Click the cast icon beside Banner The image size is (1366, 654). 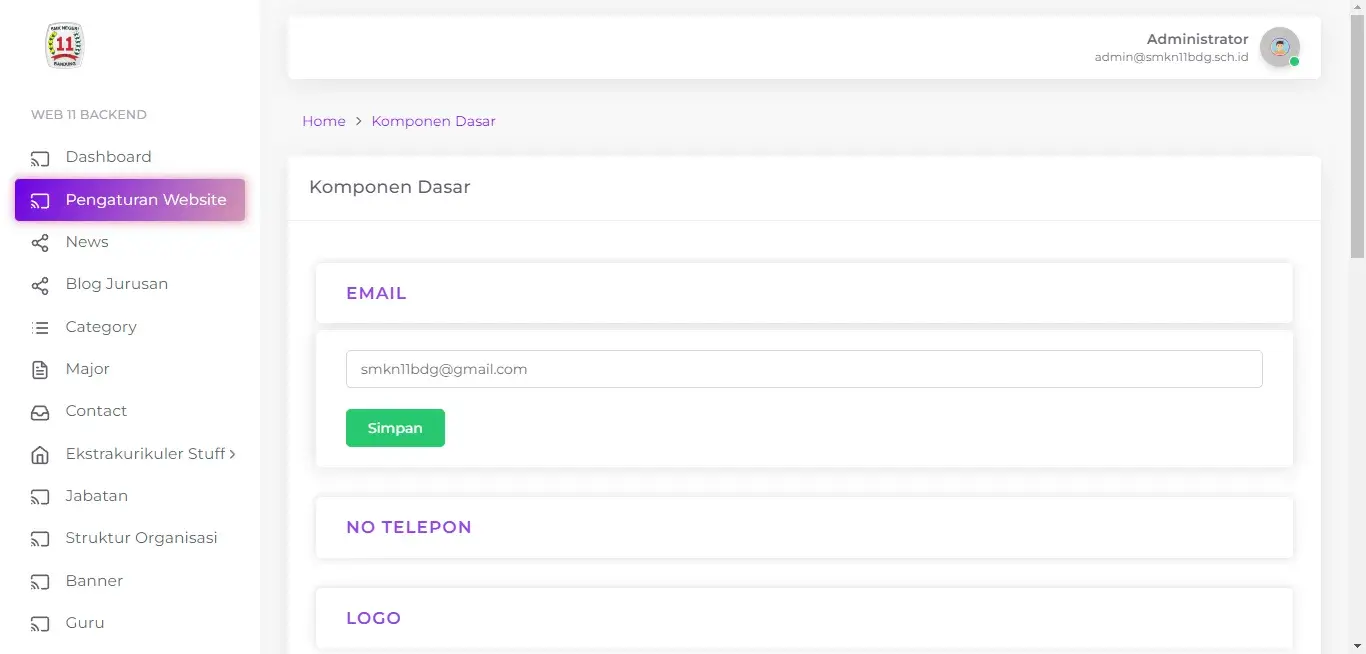40,582
